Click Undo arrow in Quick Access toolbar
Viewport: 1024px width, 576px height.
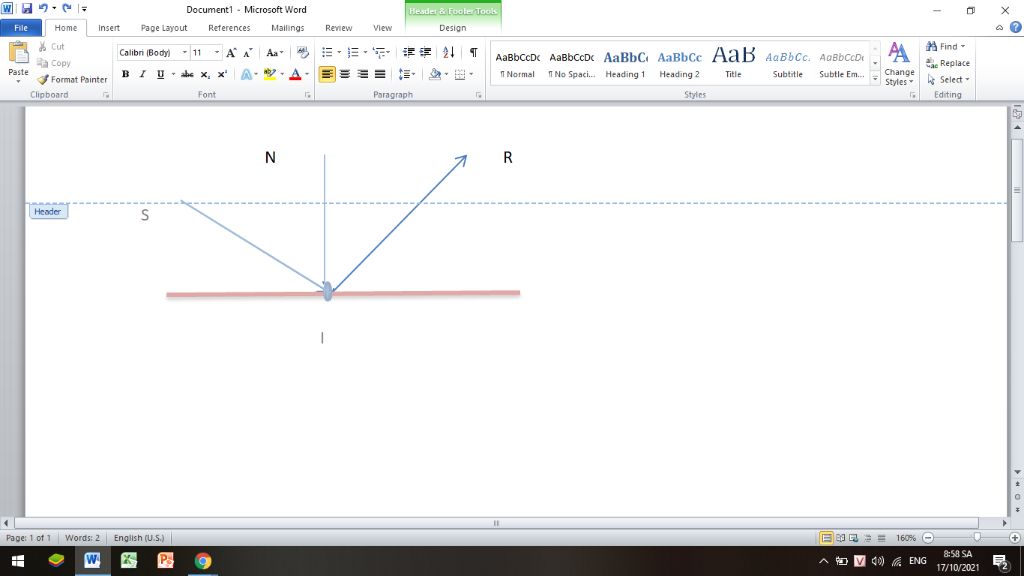click(43, 8)
